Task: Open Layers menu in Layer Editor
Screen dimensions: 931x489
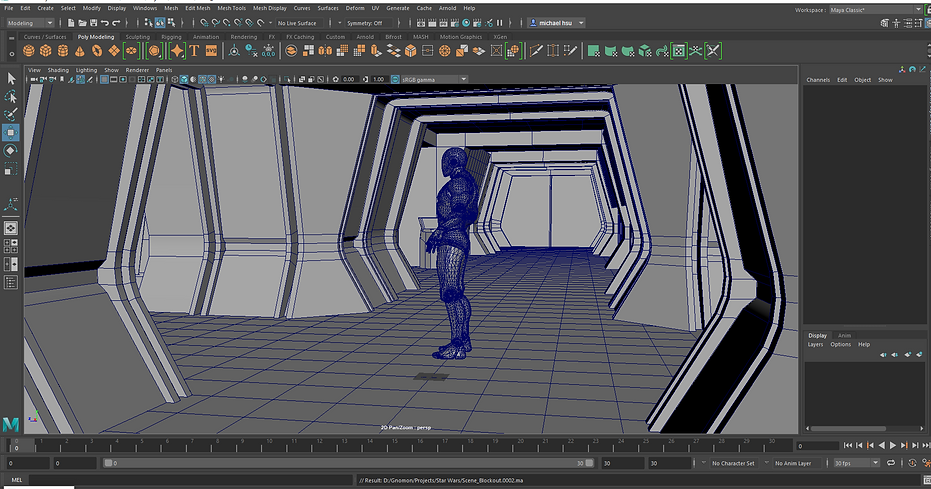Action: pos(815,344)
